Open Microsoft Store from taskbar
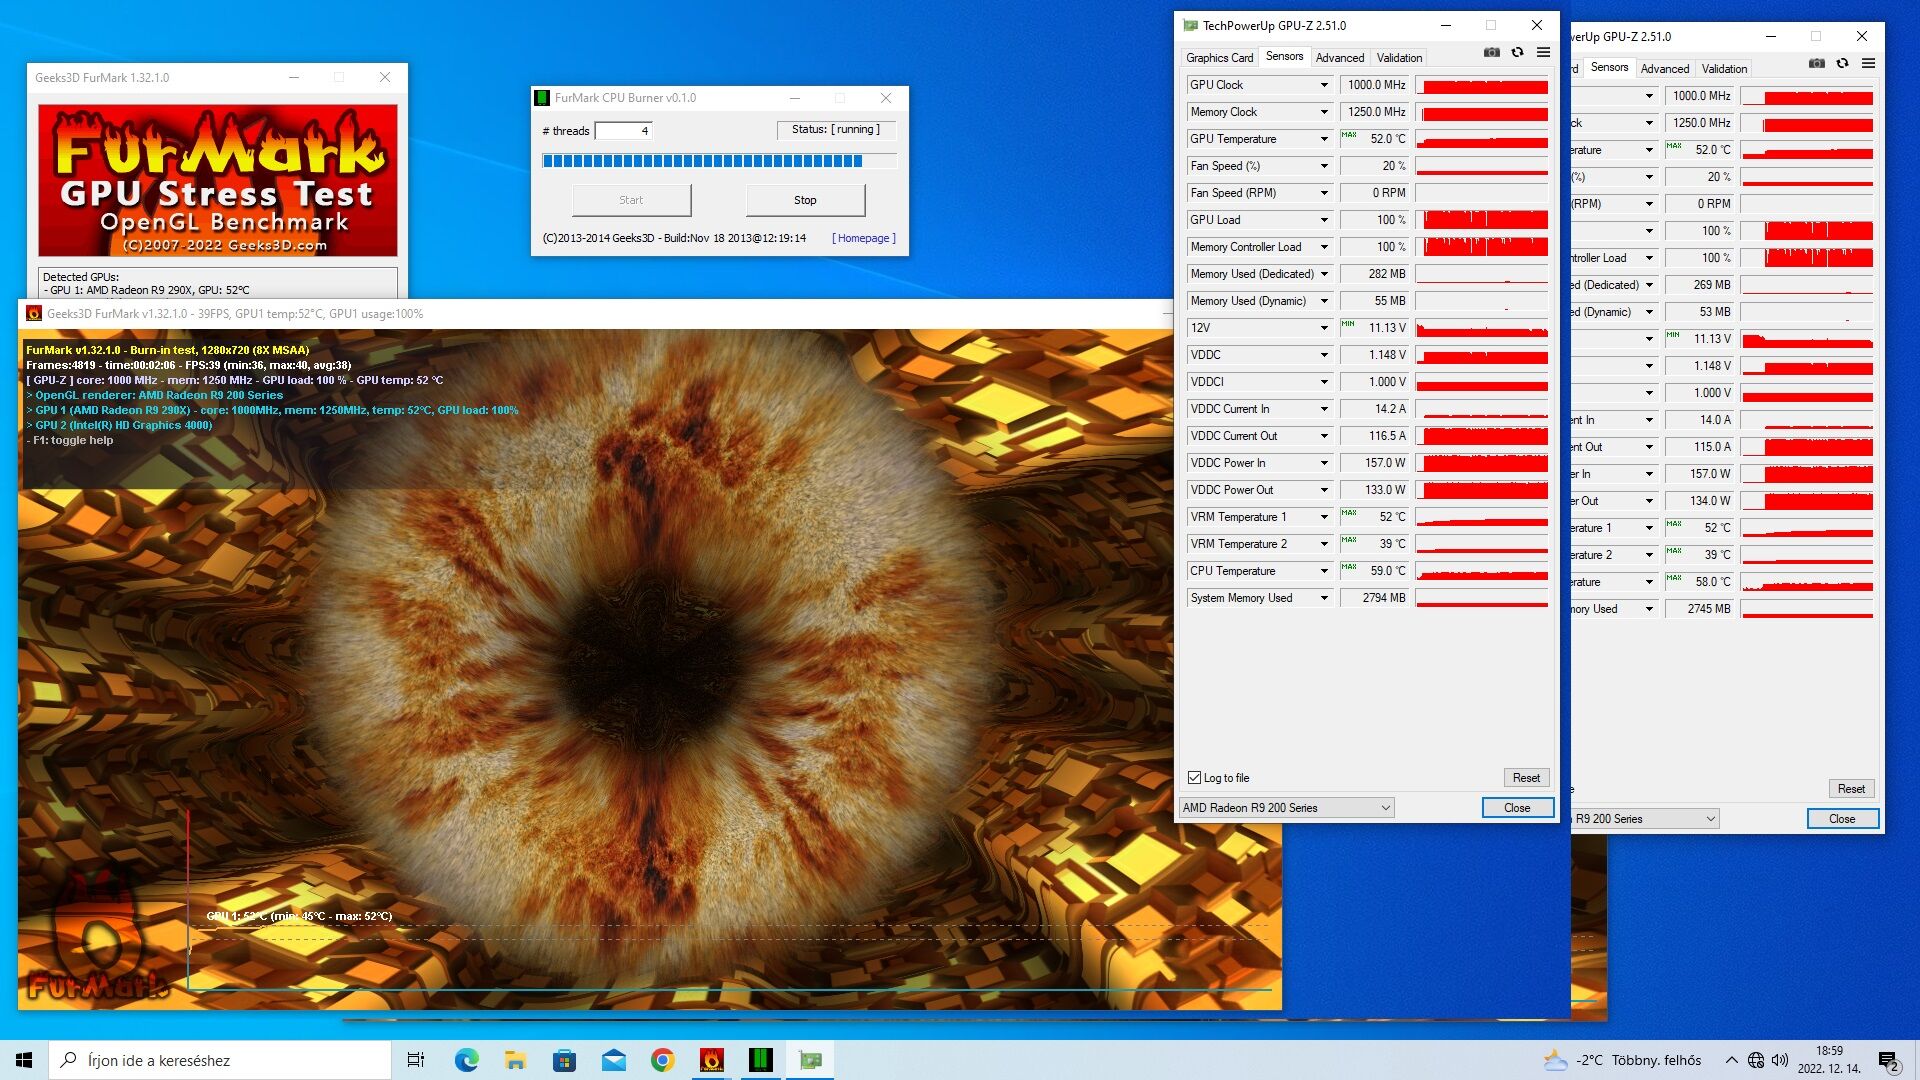 564,1060
